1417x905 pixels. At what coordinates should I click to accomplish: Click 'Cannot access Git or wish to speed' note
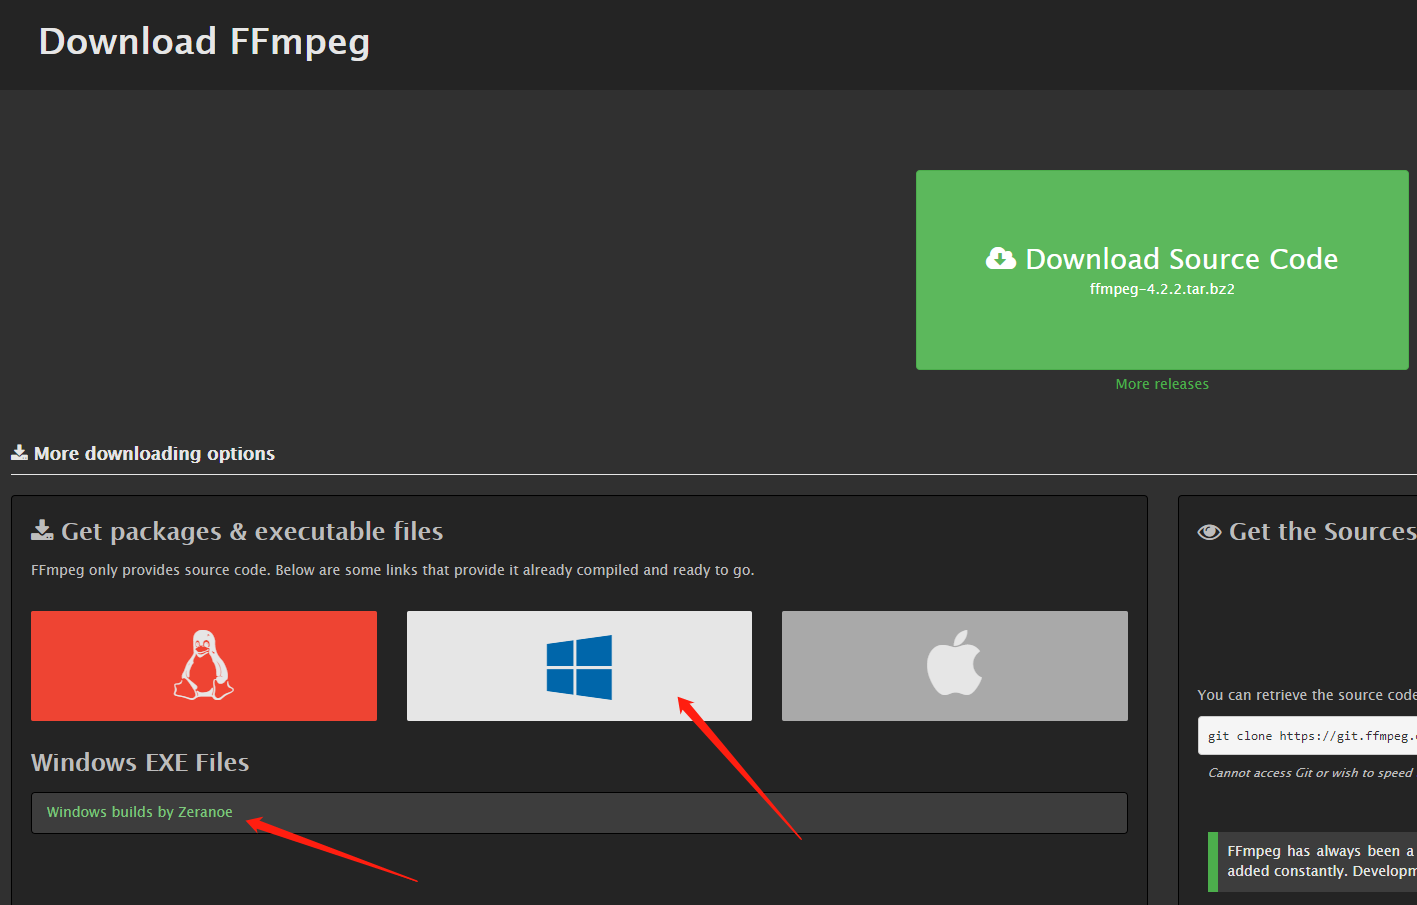(x=1310, y=773)
